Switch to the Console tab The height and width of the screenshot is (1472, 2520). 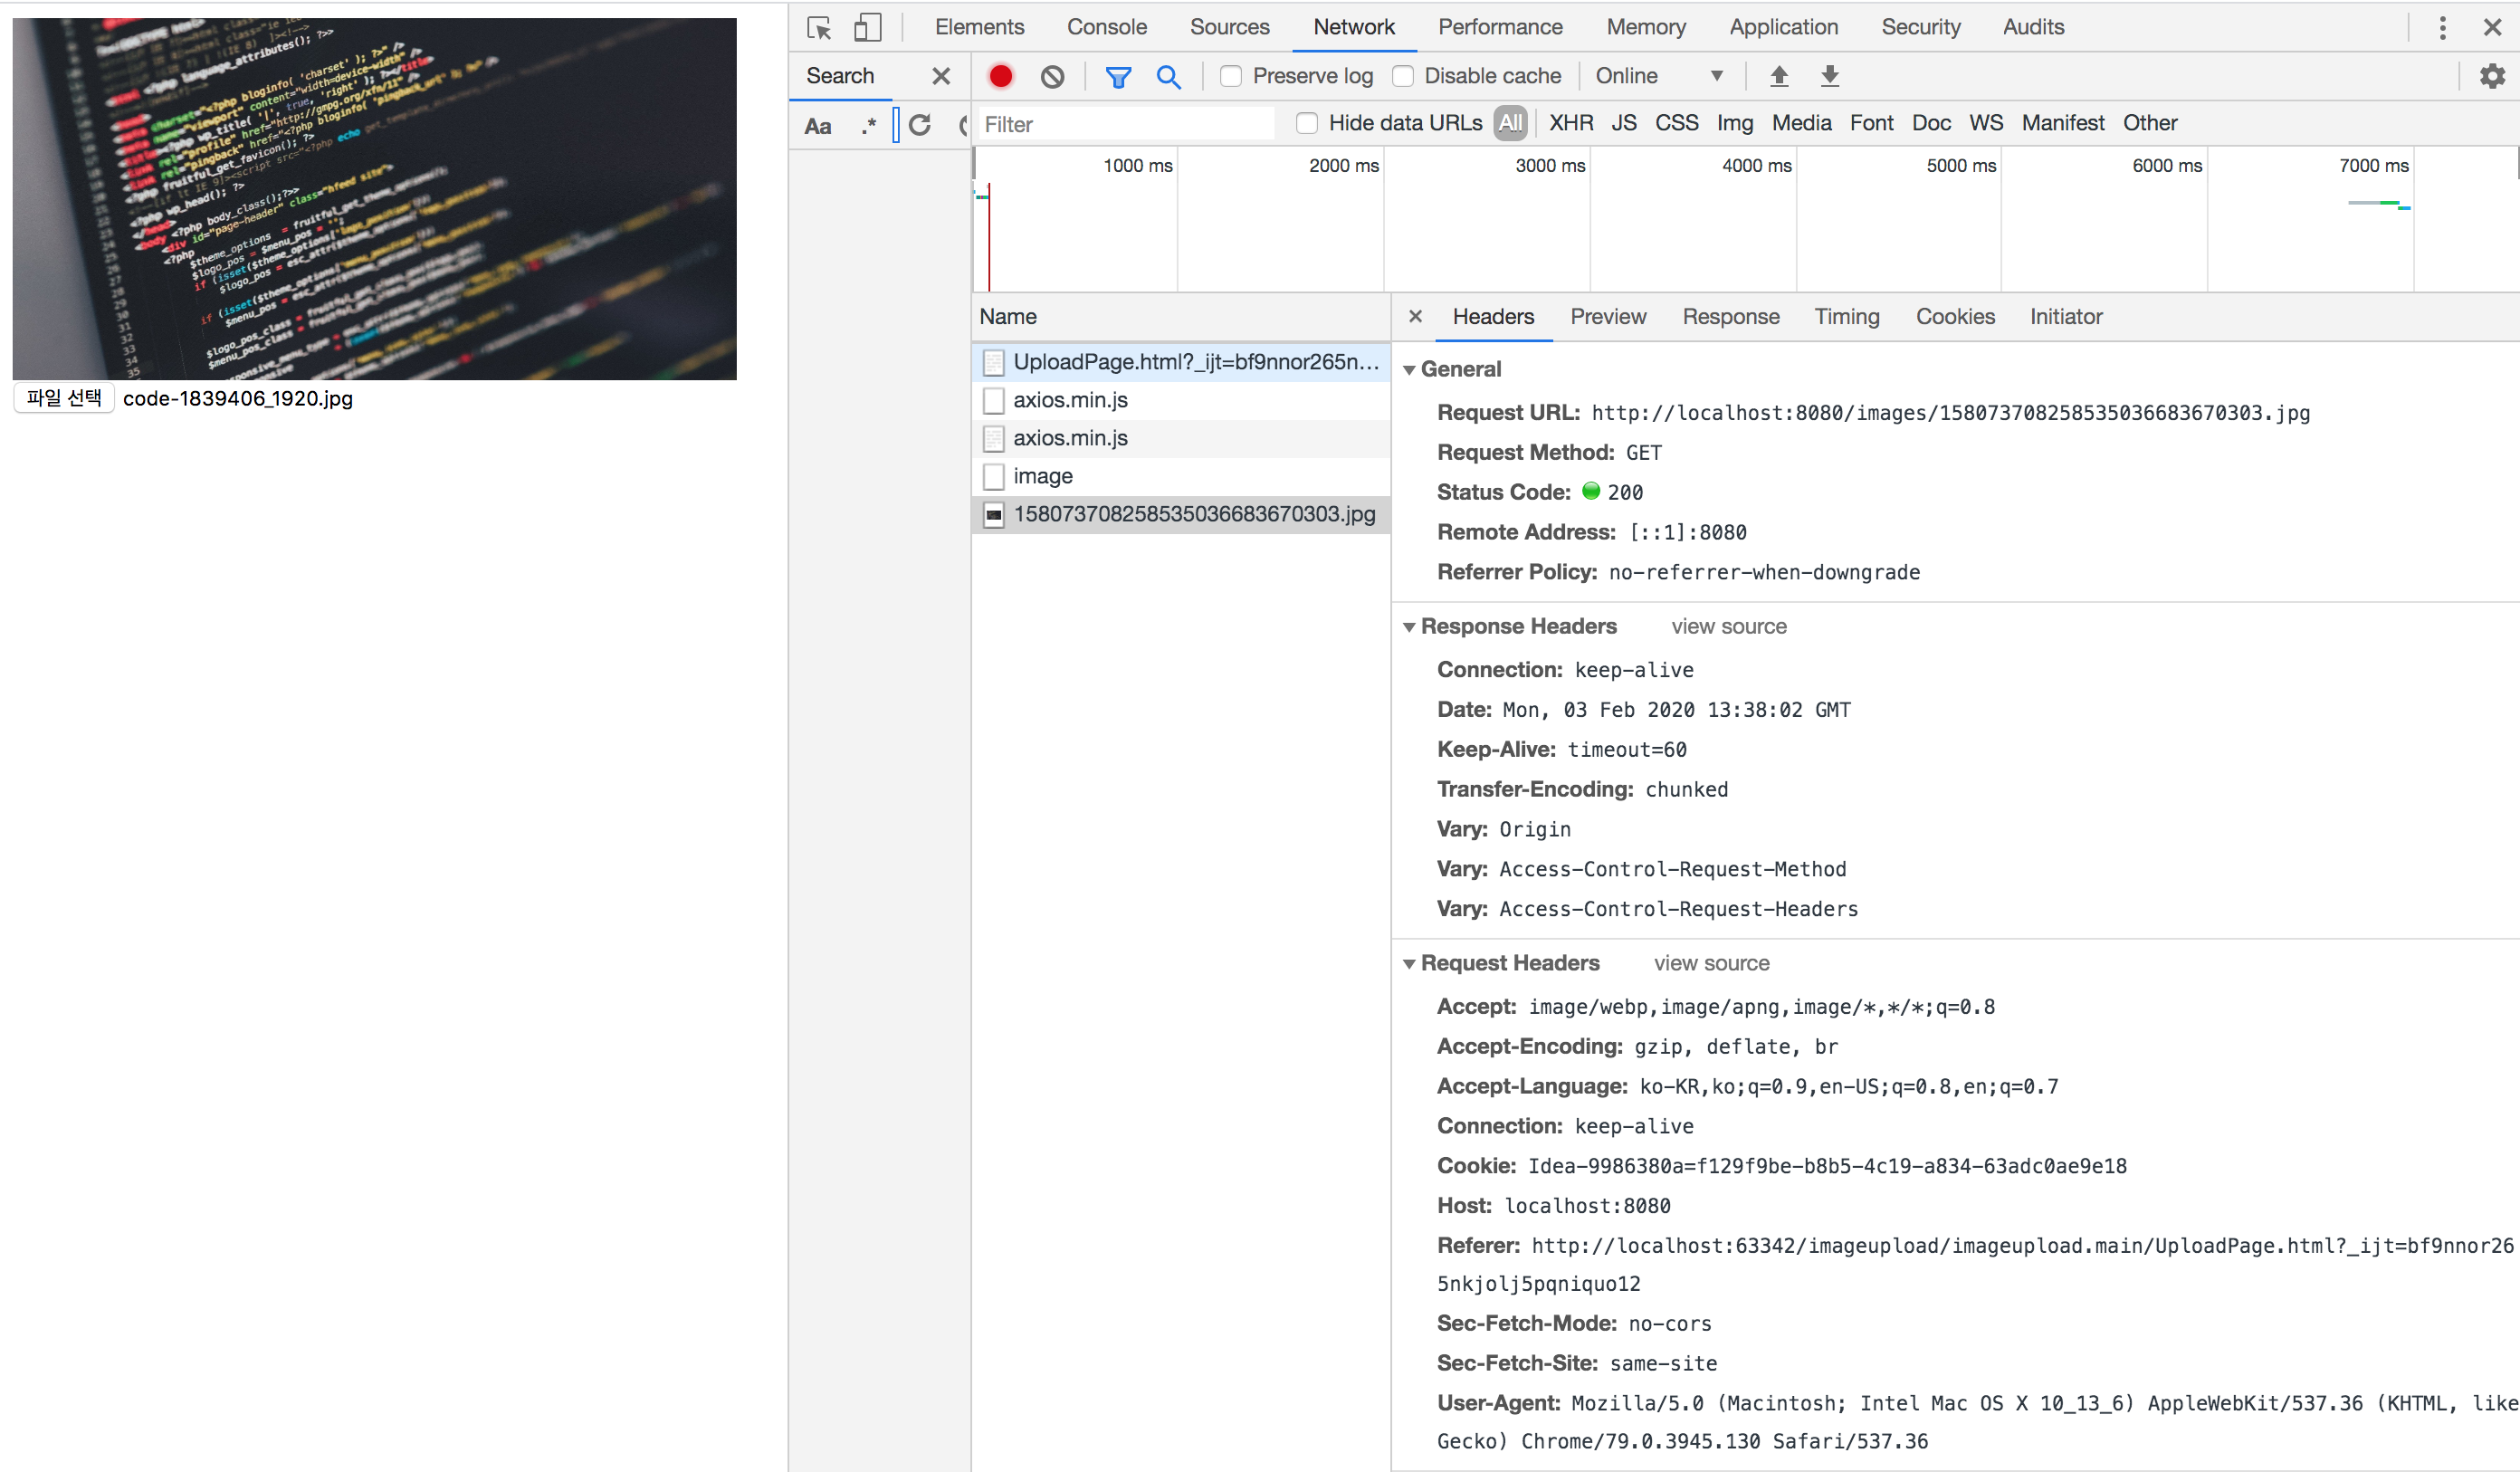[1106, 27]
